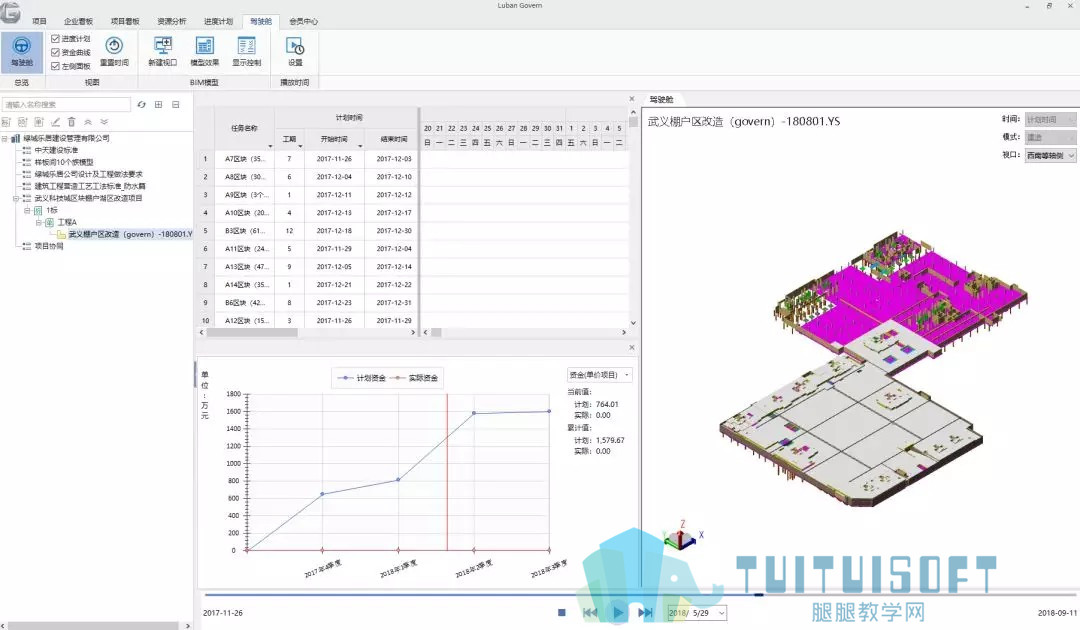This screenshot has height=630, width=1080.
Task: Switch to the 进度计划 ribbon tab
Action: (218, 21)
